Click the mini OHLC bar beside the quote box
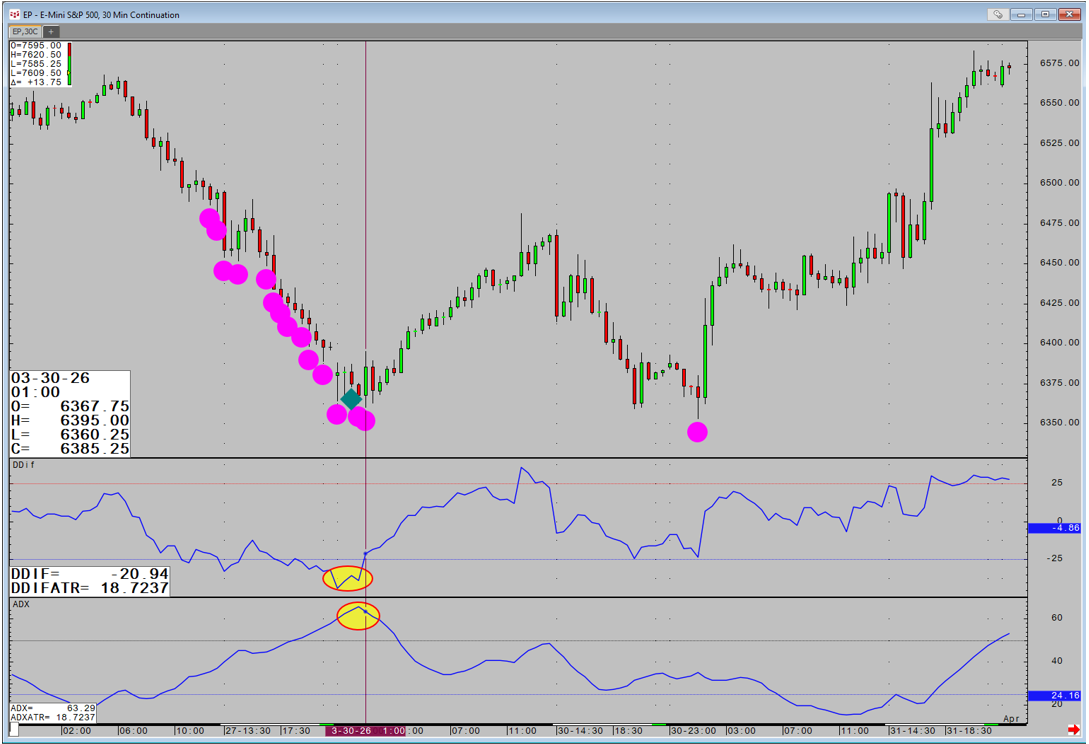The height and width of the screenshot is (744, 1089). click(69, 63)
